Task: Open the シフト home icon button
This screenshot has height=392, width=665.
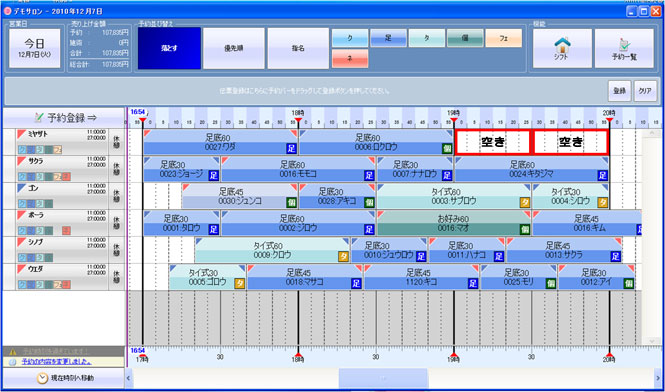Action: [x=562, y=48]
